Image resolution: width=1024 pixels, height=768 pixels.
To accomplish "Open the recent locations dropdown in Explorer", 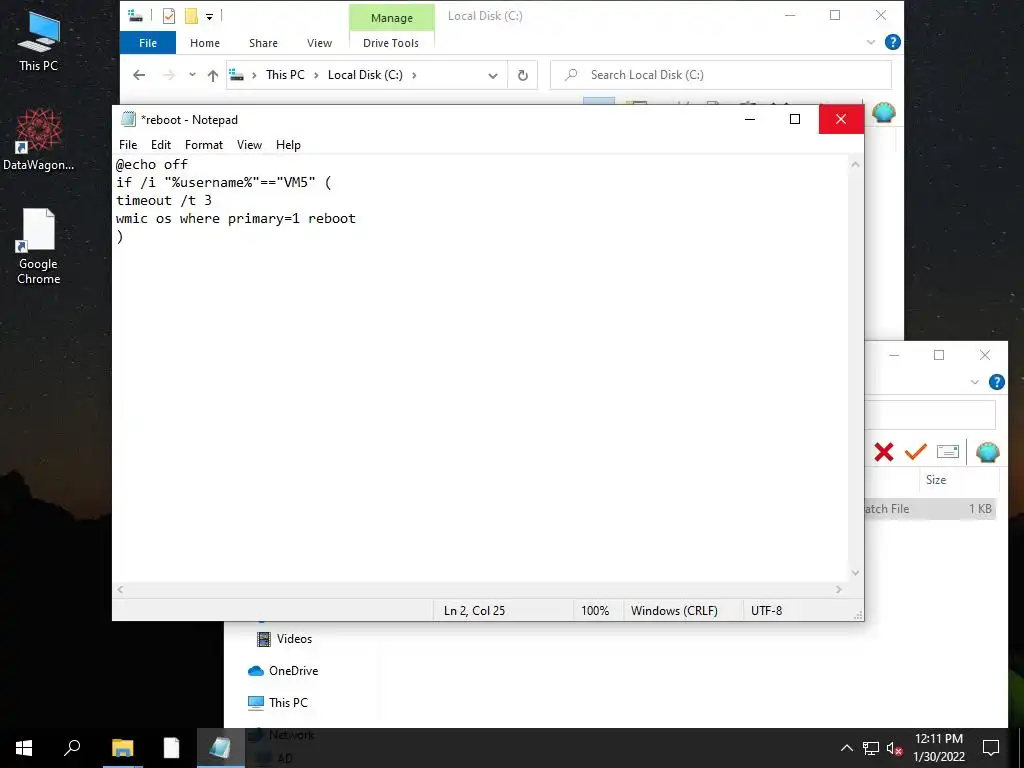I will [x=192, y=74].
